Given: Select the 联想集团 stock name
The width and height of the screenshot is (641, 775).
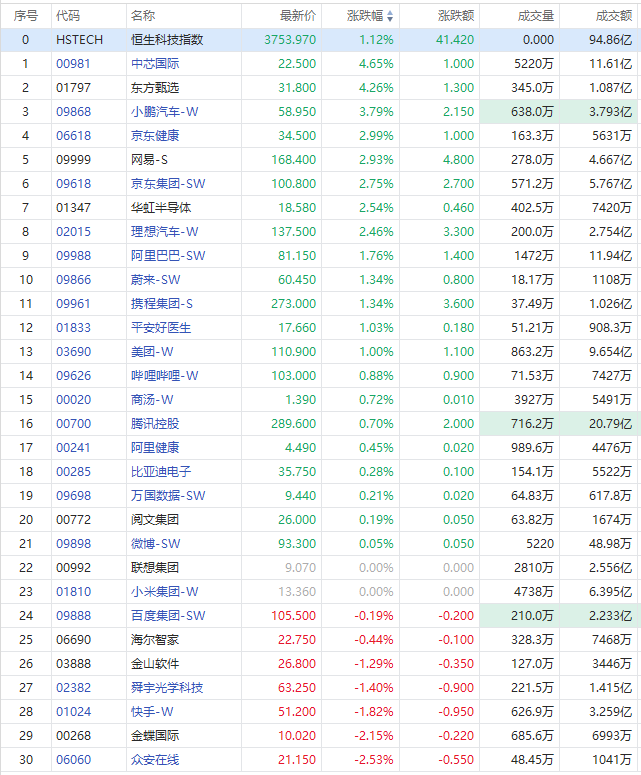Looking at the screenshot, I should (x=155, y=567).
